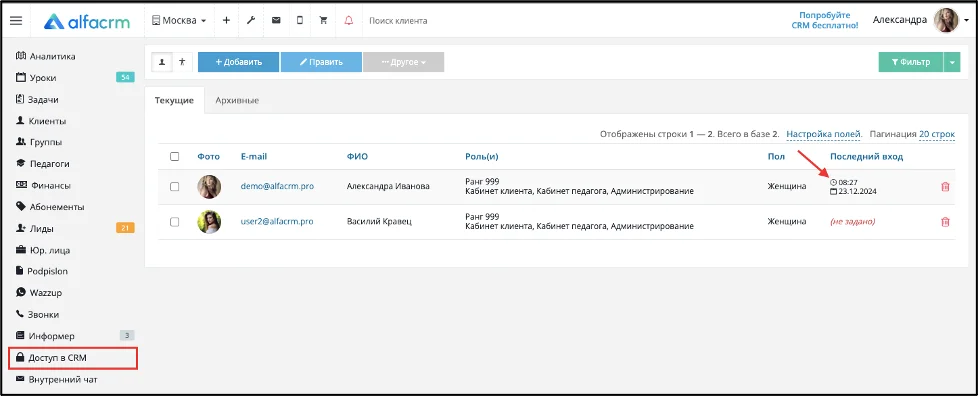This screenshot has height=397, width=979.
Task: Open Финансы in sidebar
Action: pyautogui.click(x=42, y=185)
